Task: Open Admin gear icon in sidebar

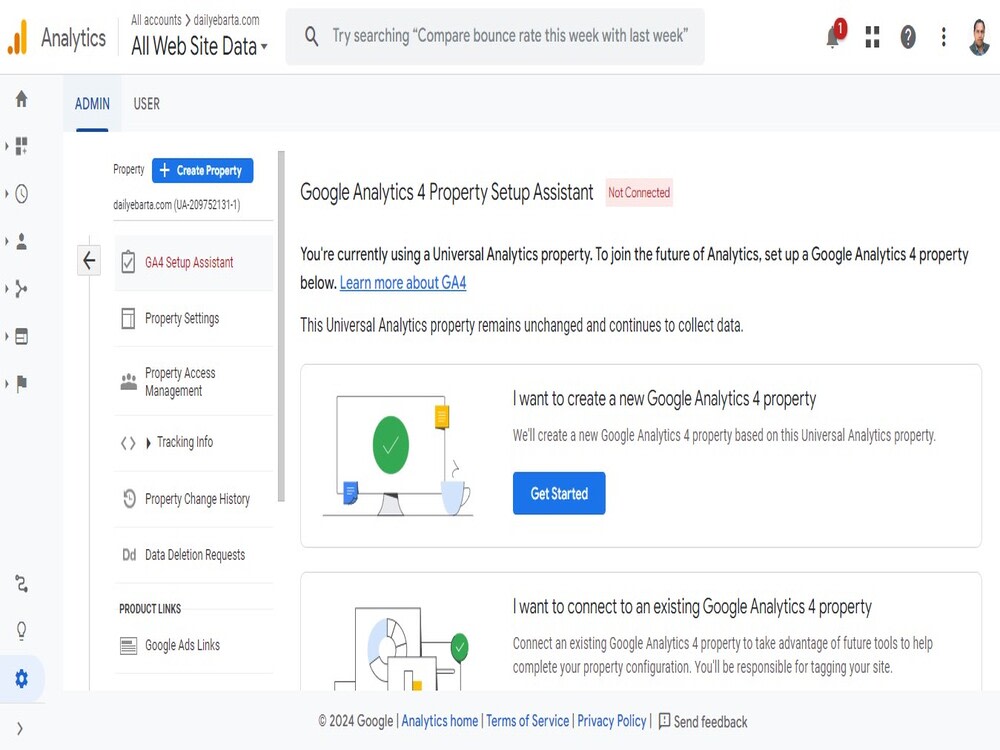Action: coord(21,679)
